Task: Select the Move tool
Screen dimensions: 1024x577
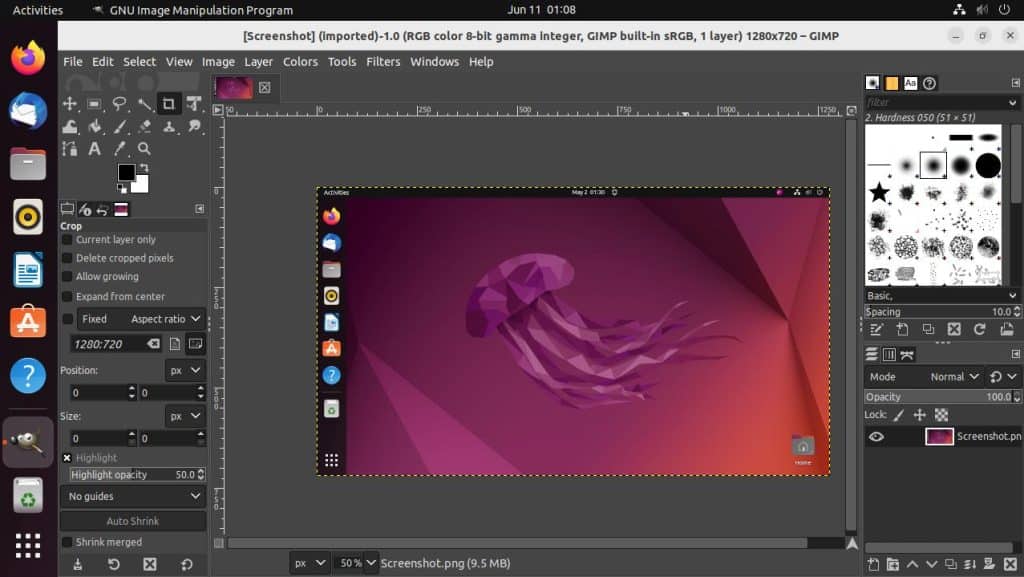Action: coord(70,104)
